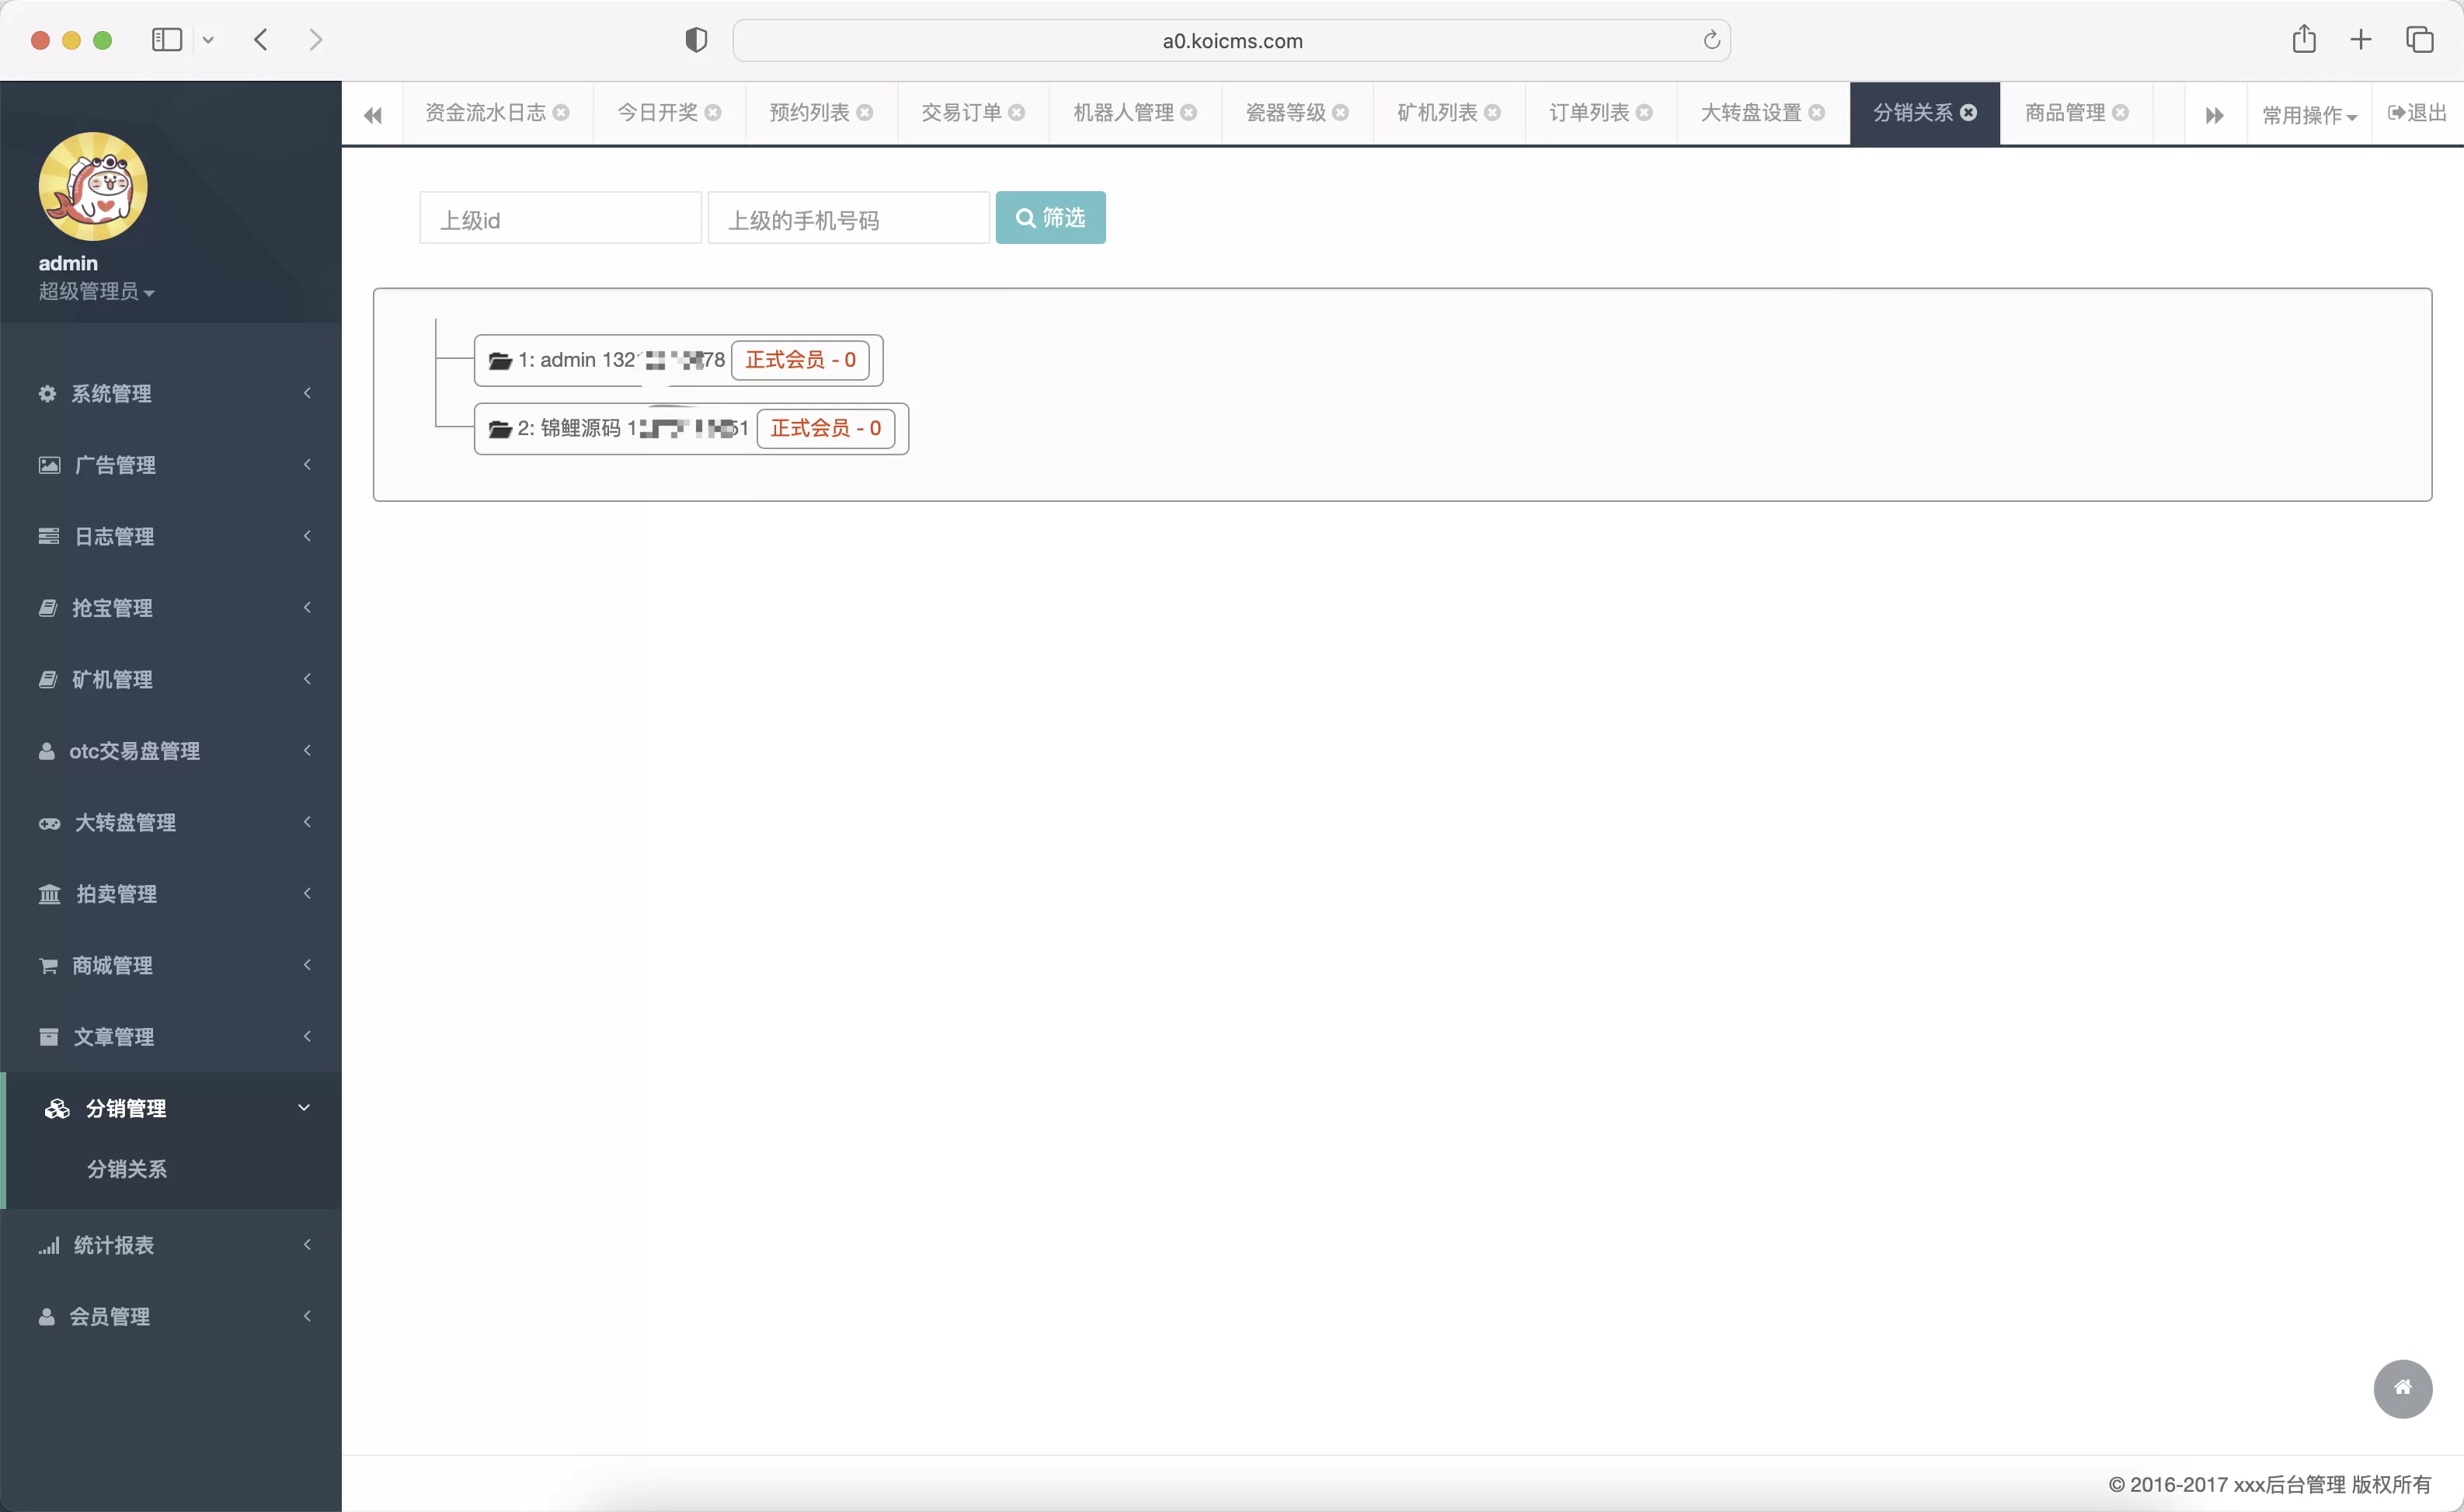Open Safari share menu
Image resolution: width=2464 pixels, height=1512 pixels.
coord(2304,39)
